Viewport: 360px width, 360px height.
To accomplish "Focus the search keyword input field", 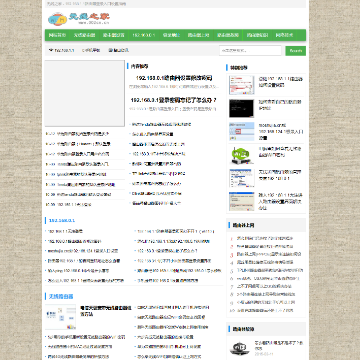I will point(250,51).
